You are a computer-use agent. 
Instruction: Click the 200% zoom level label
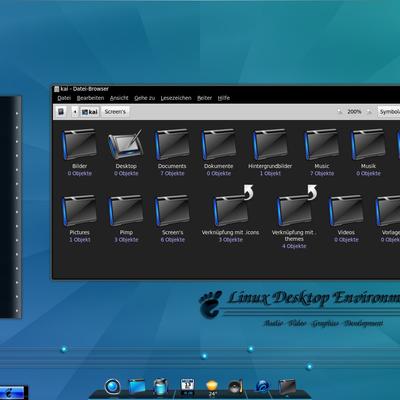354,112
